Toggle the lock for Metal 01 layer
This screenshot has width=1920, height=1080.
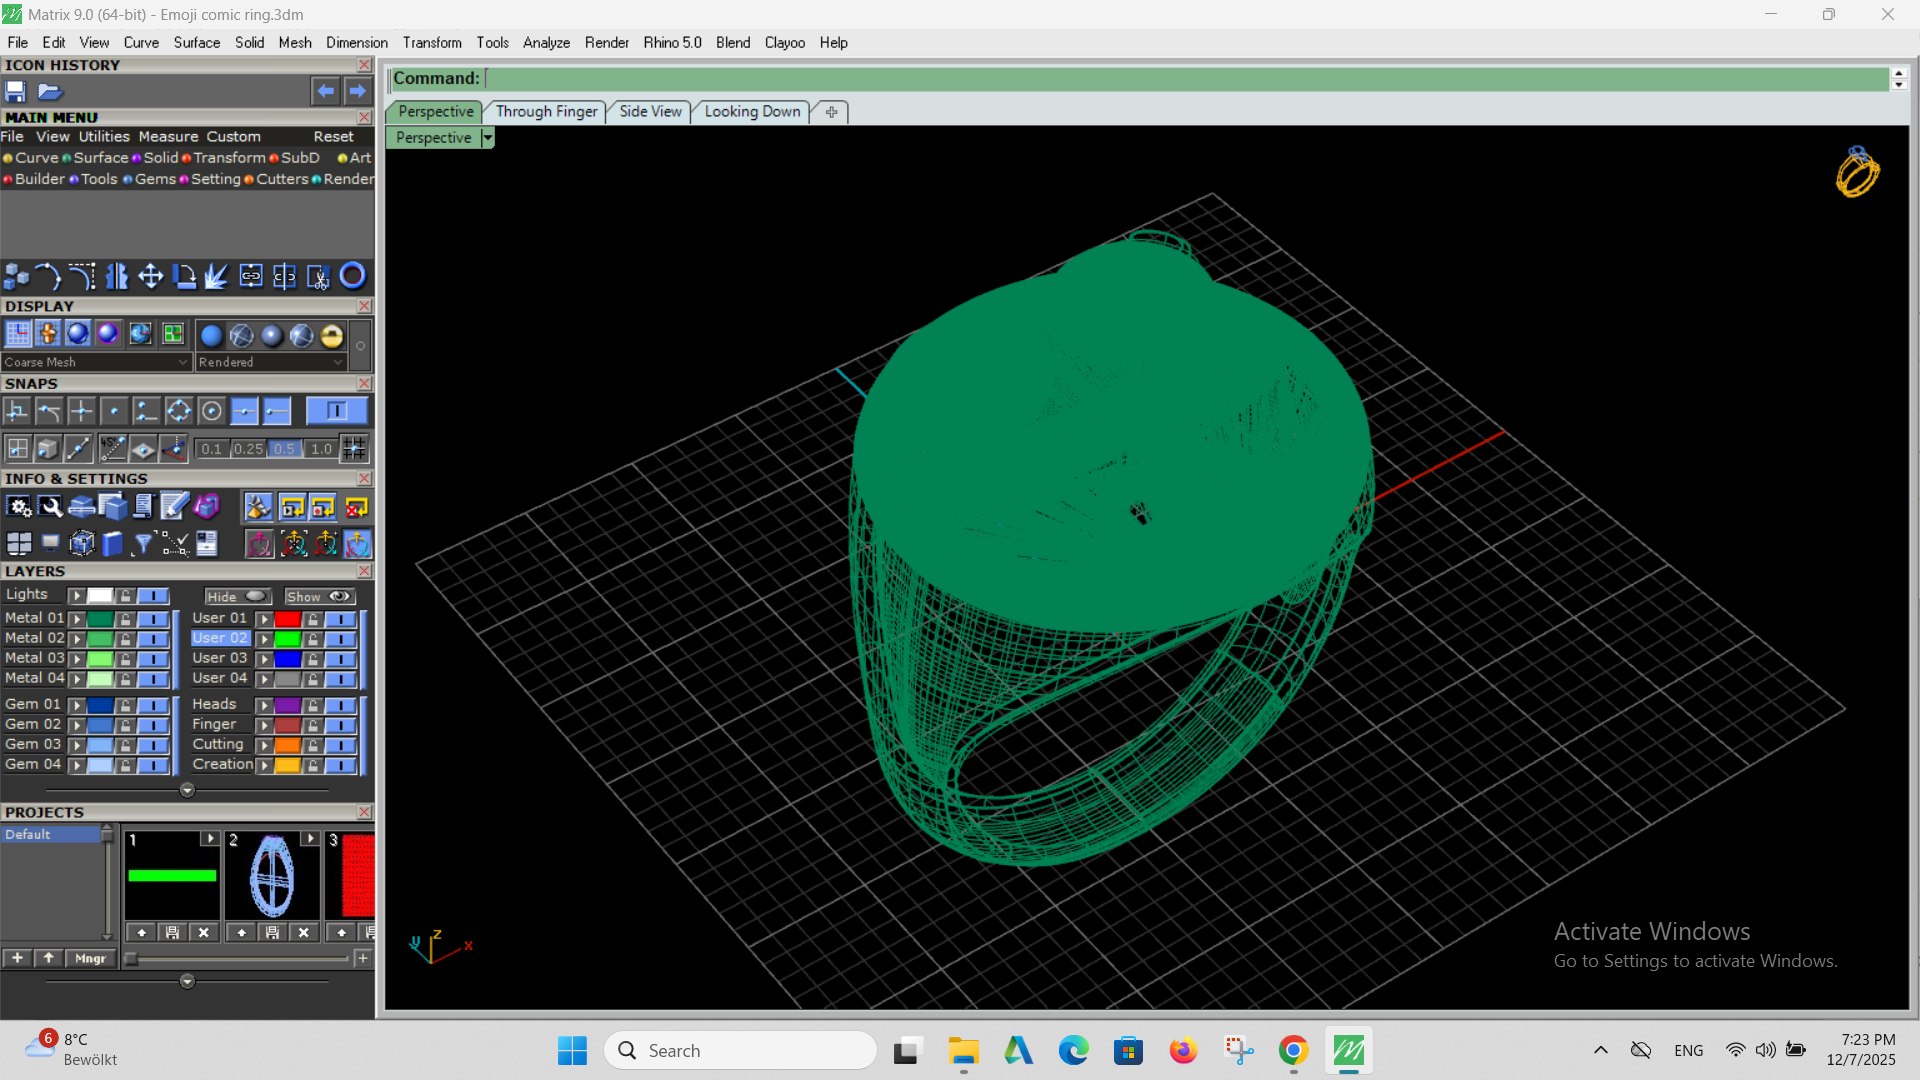[x=125, y=619]
